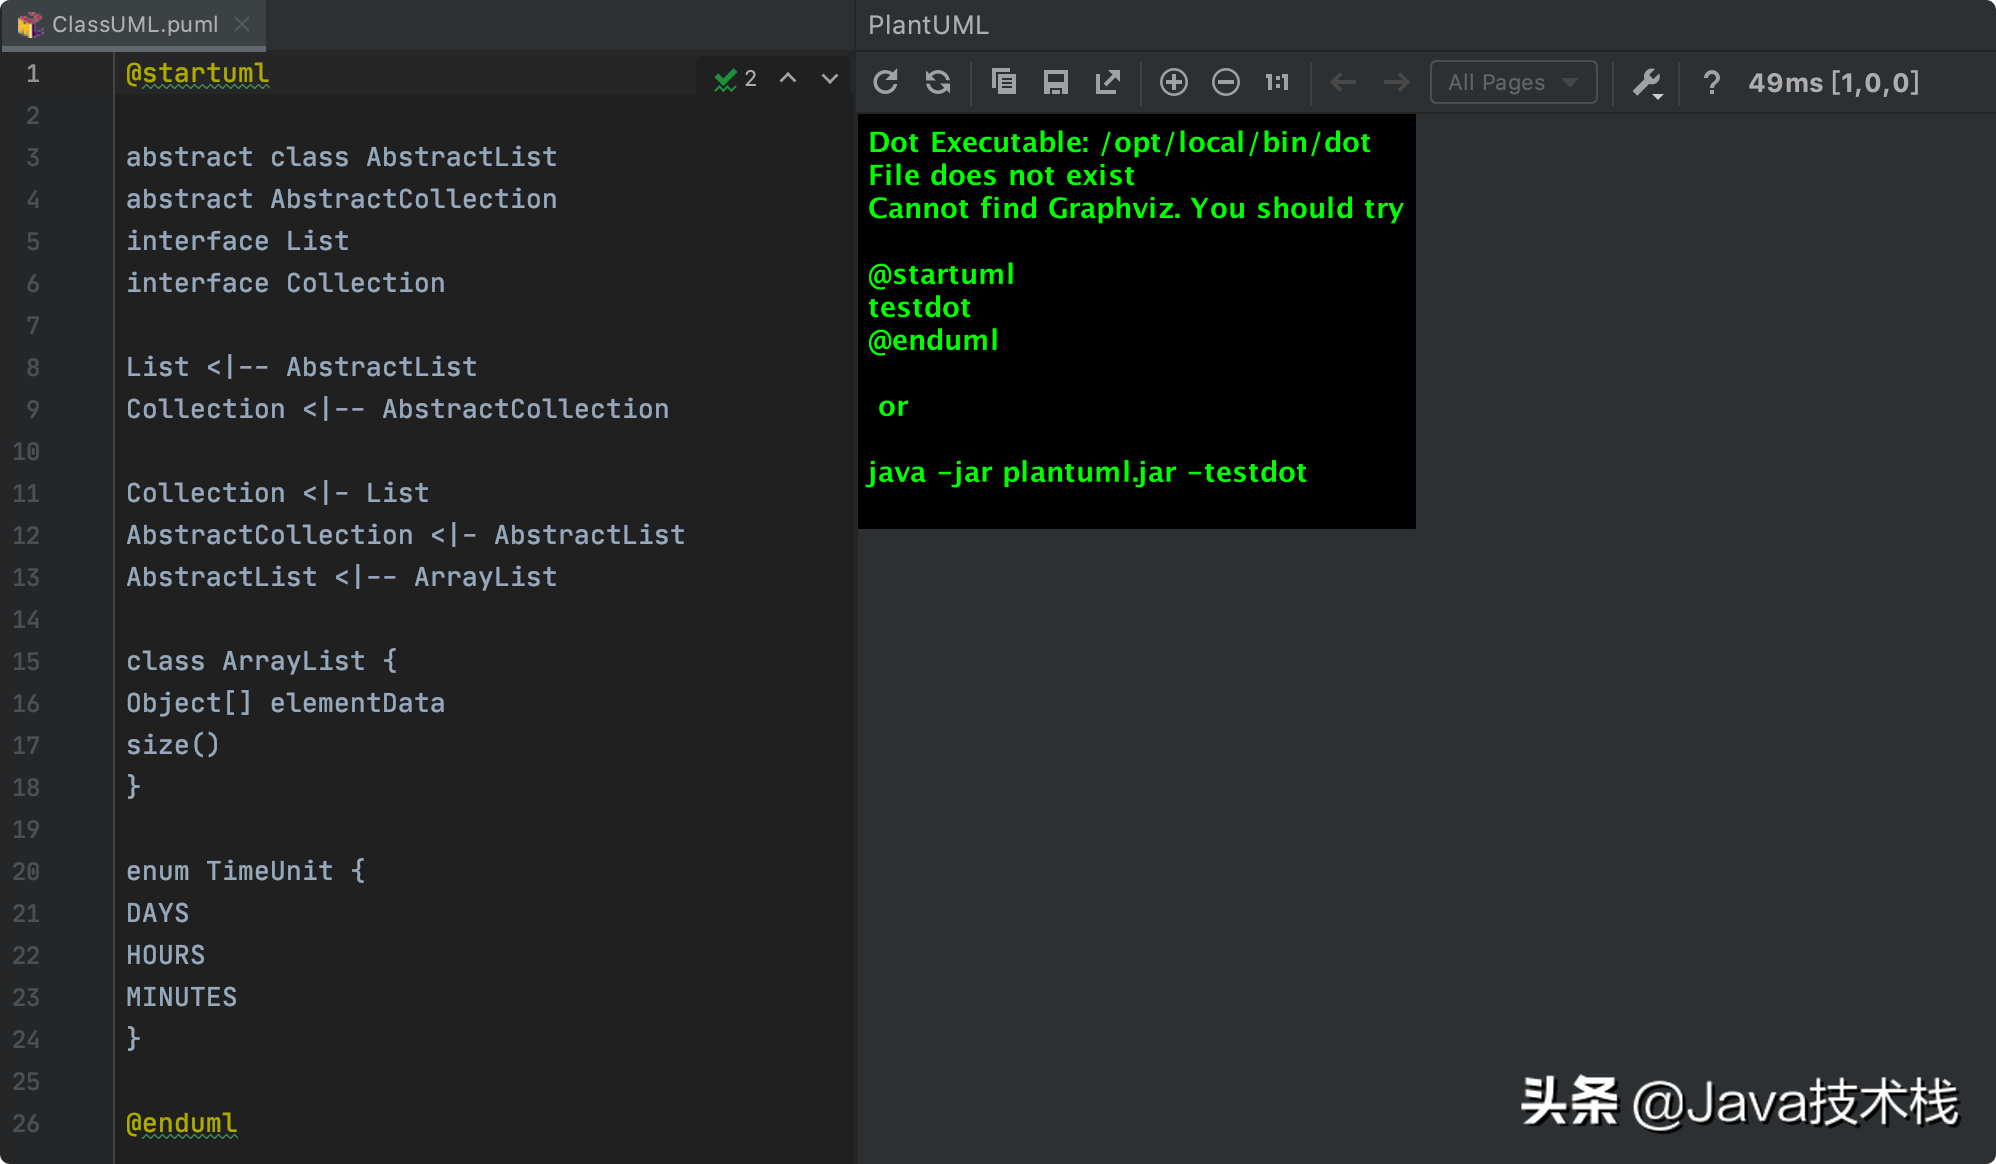Click the 'Object[] elementData' line

pos(285,703)
